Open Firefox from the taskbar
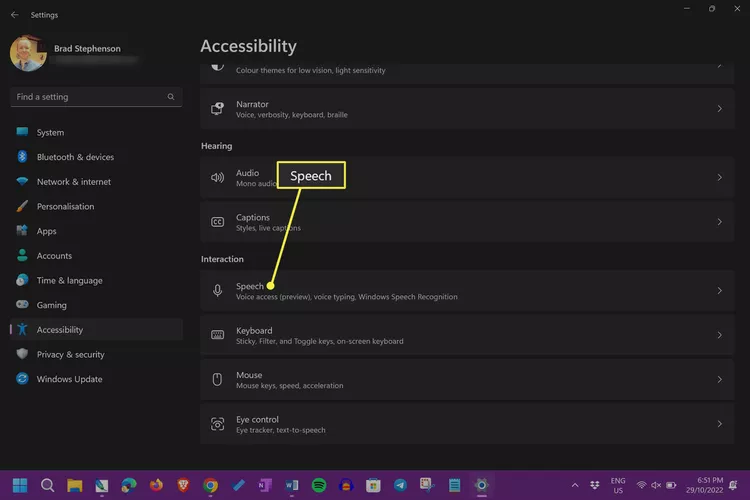 [x=156, y=485]
